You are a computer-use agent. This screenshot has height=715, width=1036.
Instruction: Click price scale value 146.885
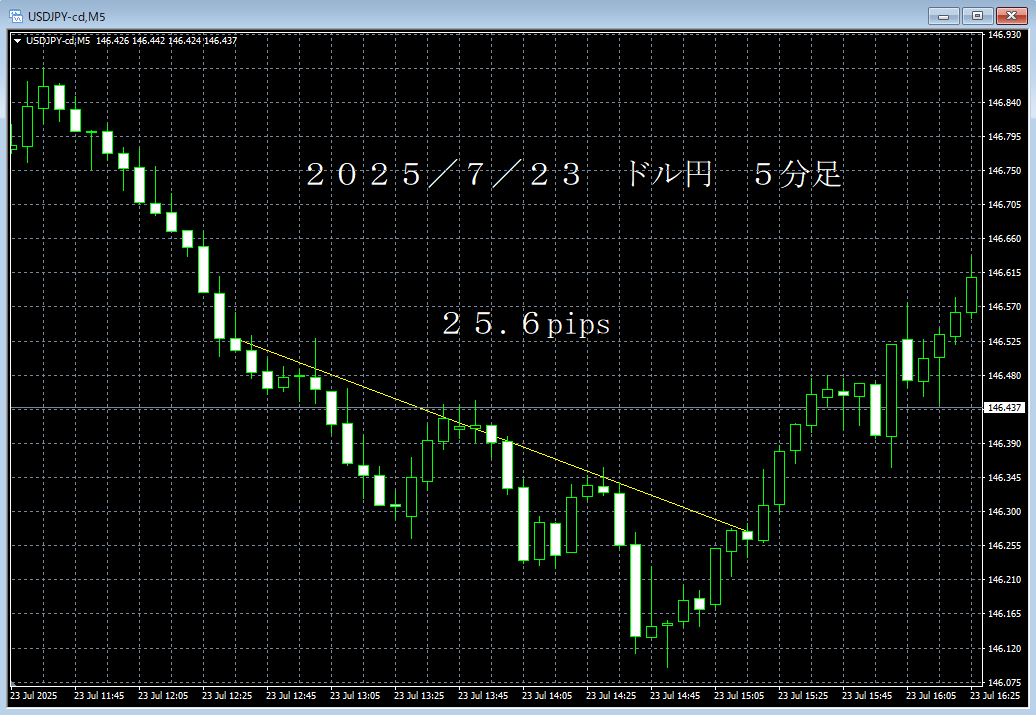pyautogui.click(x=1004, y=69)
